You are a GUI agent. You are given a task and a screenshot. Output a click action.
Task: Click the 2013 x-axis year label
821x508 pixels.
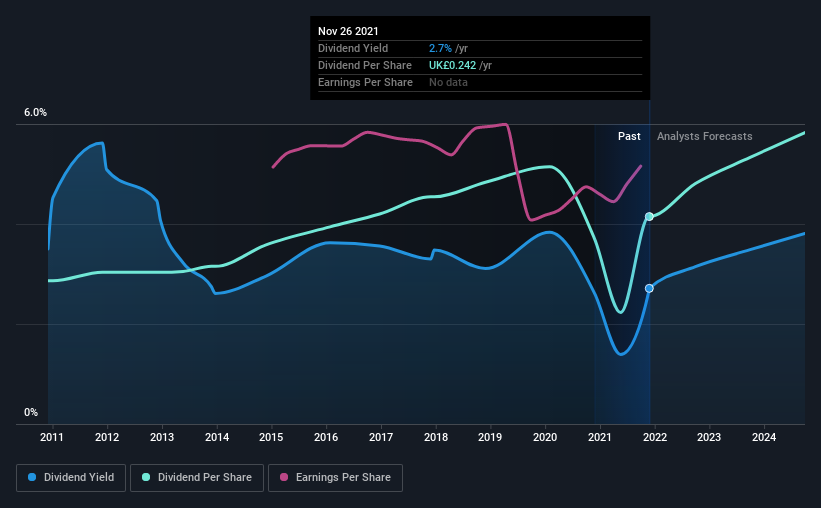[162, 437]
